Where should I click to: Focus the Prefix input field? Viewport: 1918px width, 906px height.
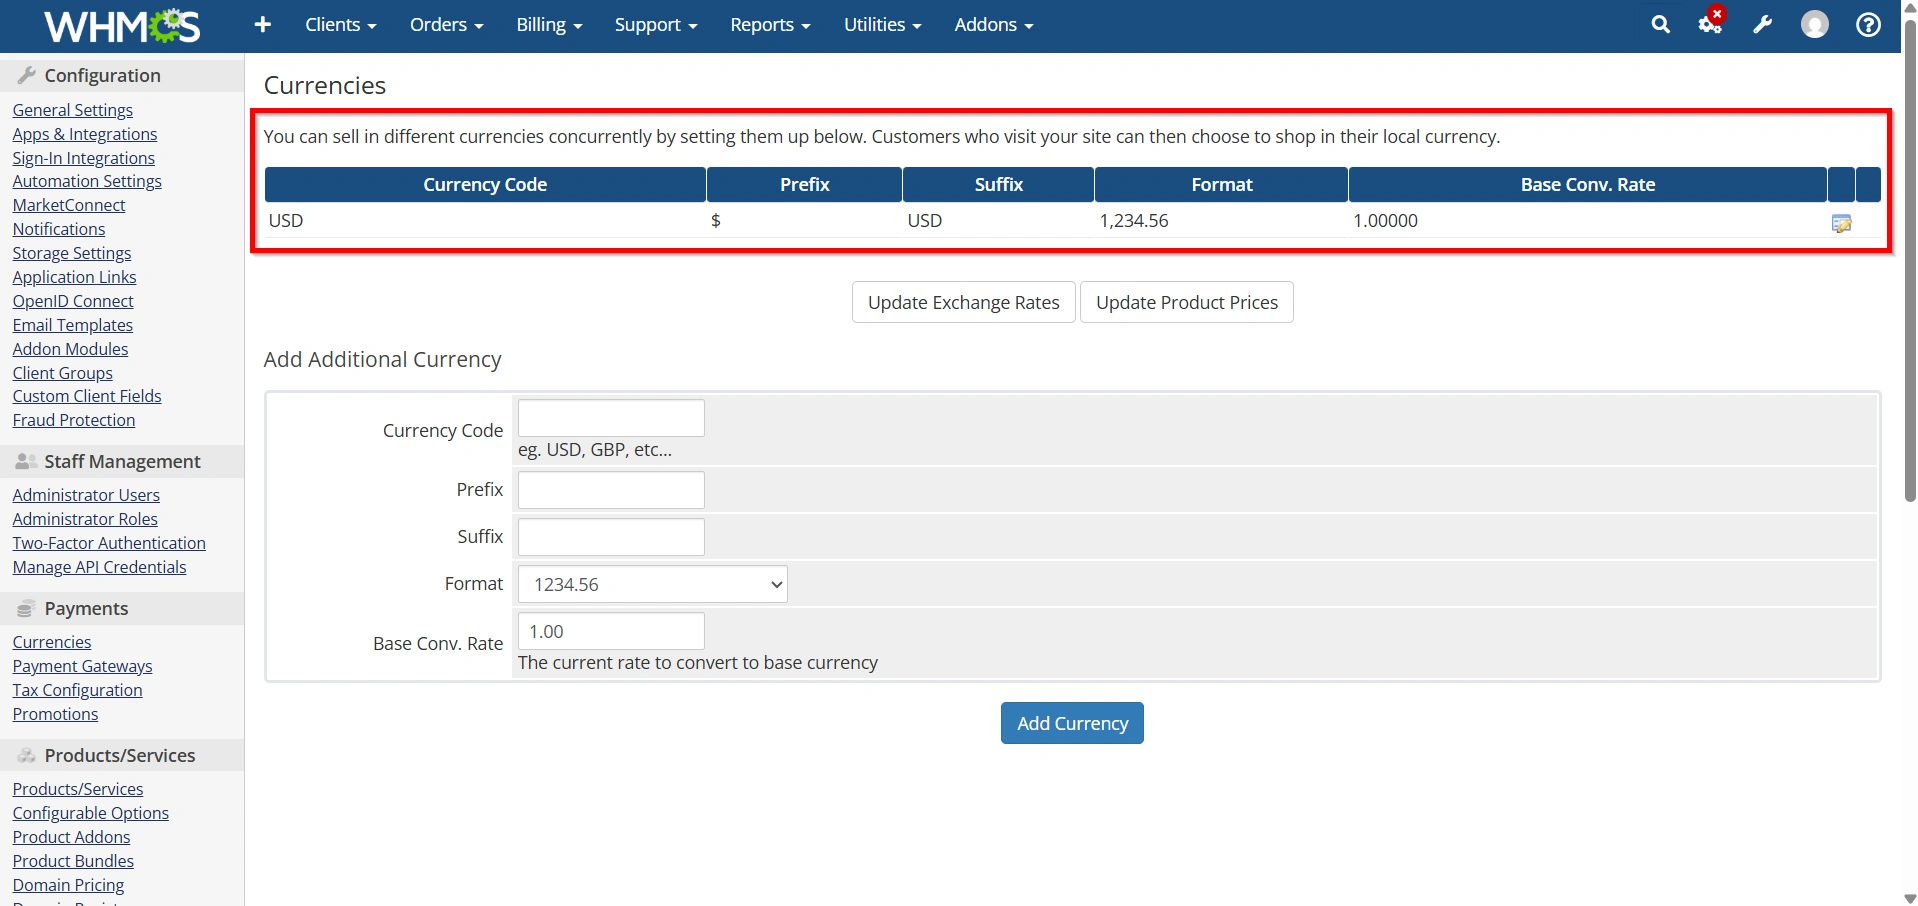[611, 490]
